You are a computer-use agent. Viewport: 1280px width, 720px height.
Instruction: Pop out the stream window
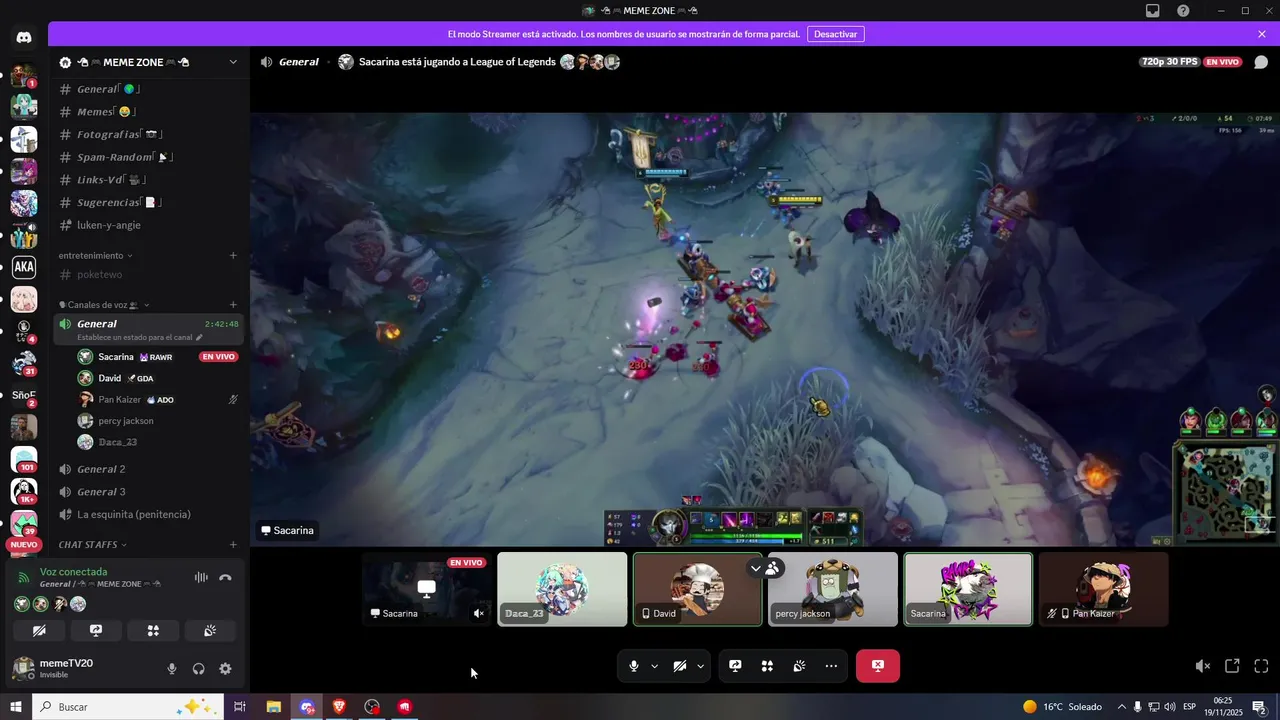[1232, 666]
